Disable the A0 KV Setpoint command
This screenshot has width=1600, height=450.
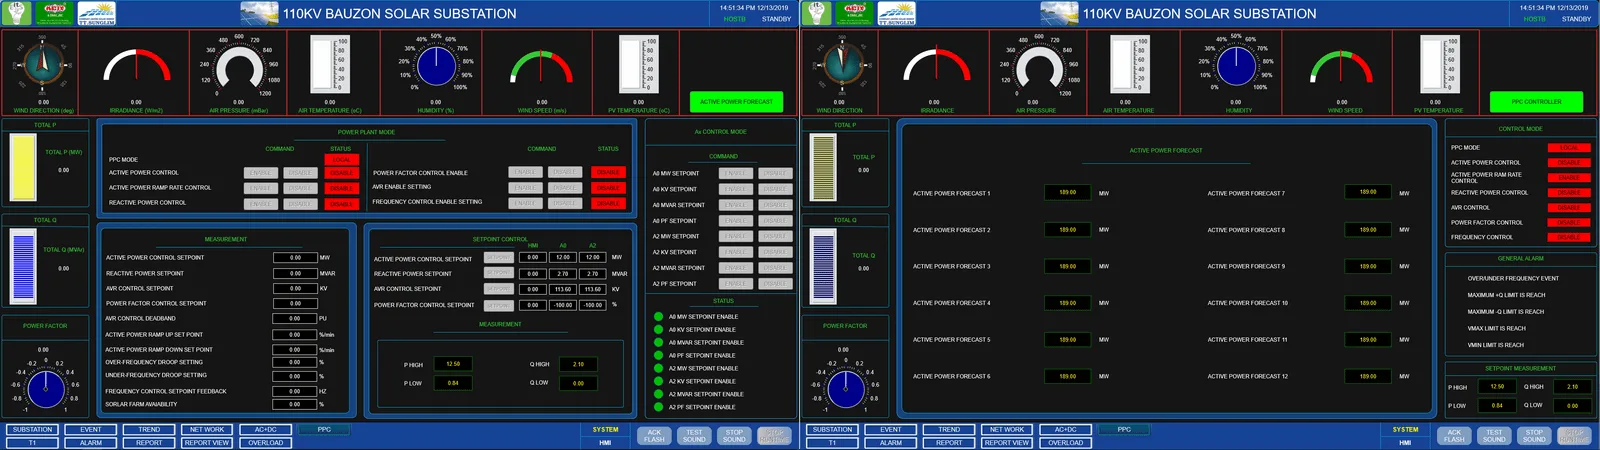[775, 189]
